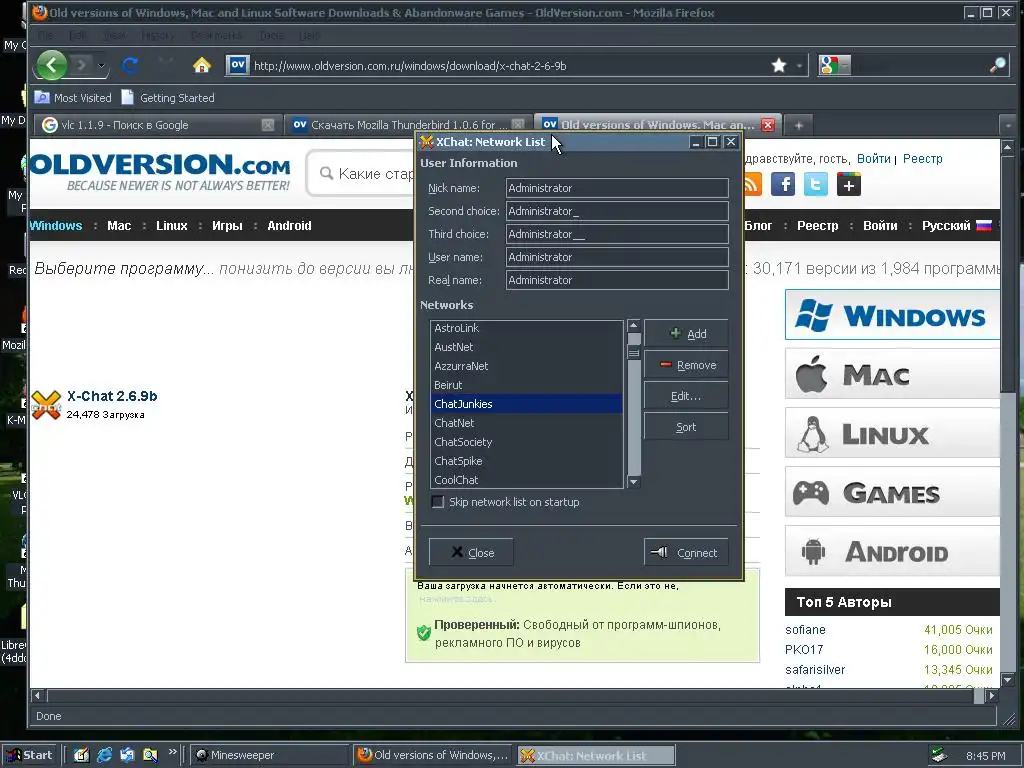The width and height of the screenshot is (1024, 768).
Task: Open the Linux category banner
Action: [892, 433]
